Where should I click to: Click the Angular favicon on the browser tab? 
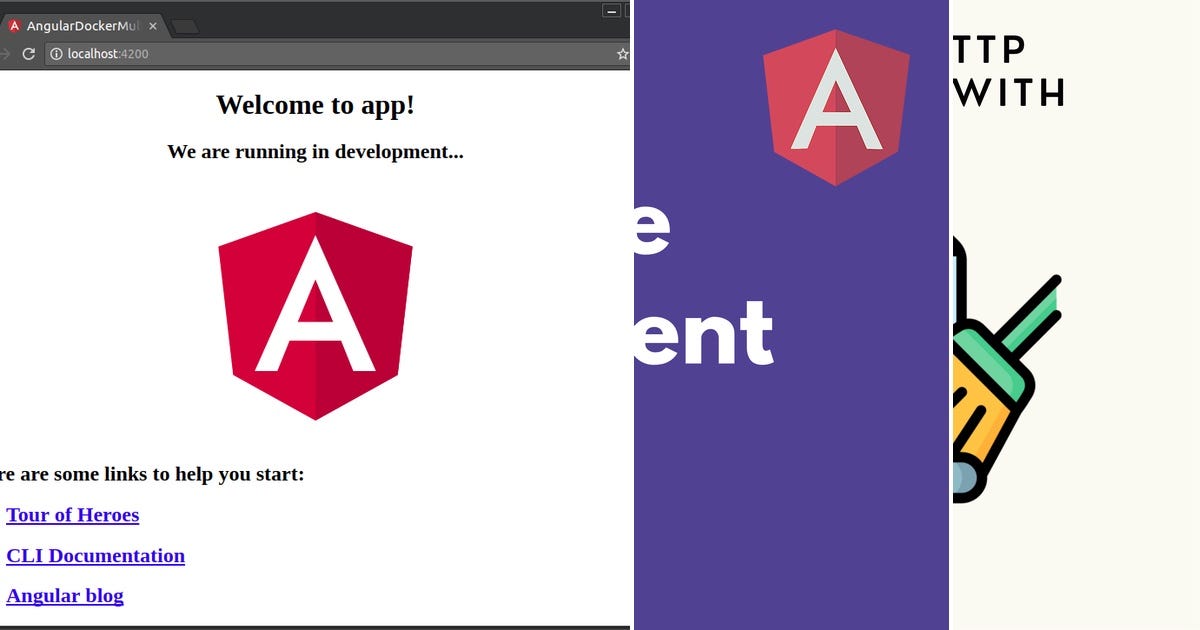click(14, 26)
